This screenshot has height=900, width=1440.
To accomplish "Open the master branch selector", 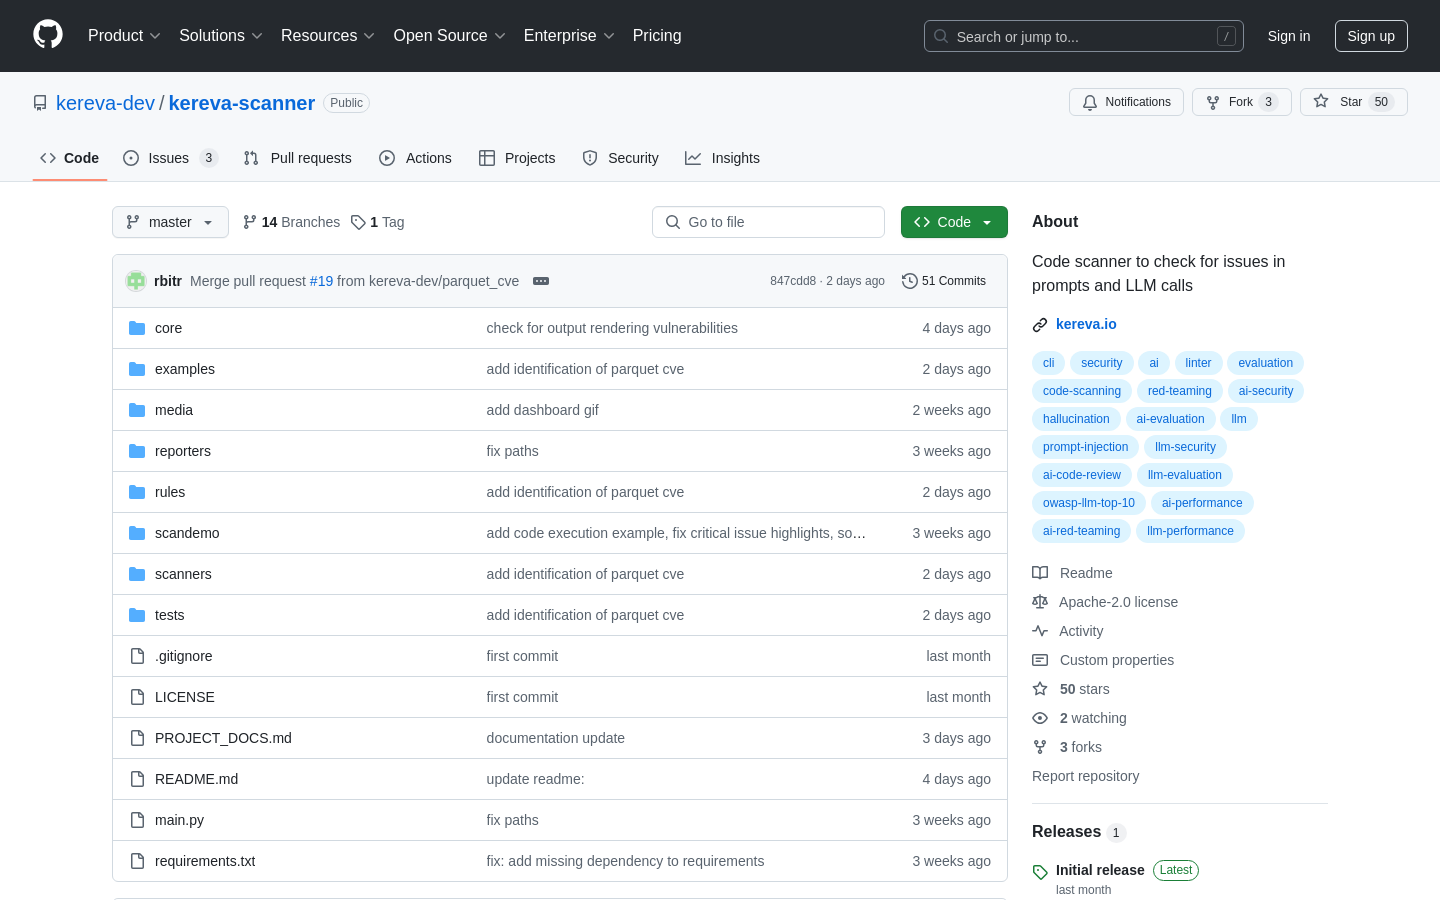I will 170,222.
